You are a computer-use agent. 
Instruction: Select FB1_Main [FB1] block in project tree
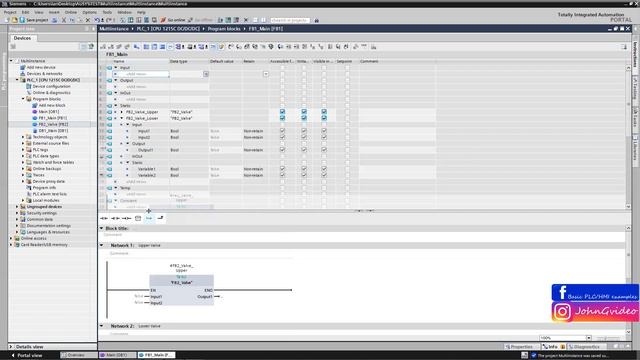[52, 118]
